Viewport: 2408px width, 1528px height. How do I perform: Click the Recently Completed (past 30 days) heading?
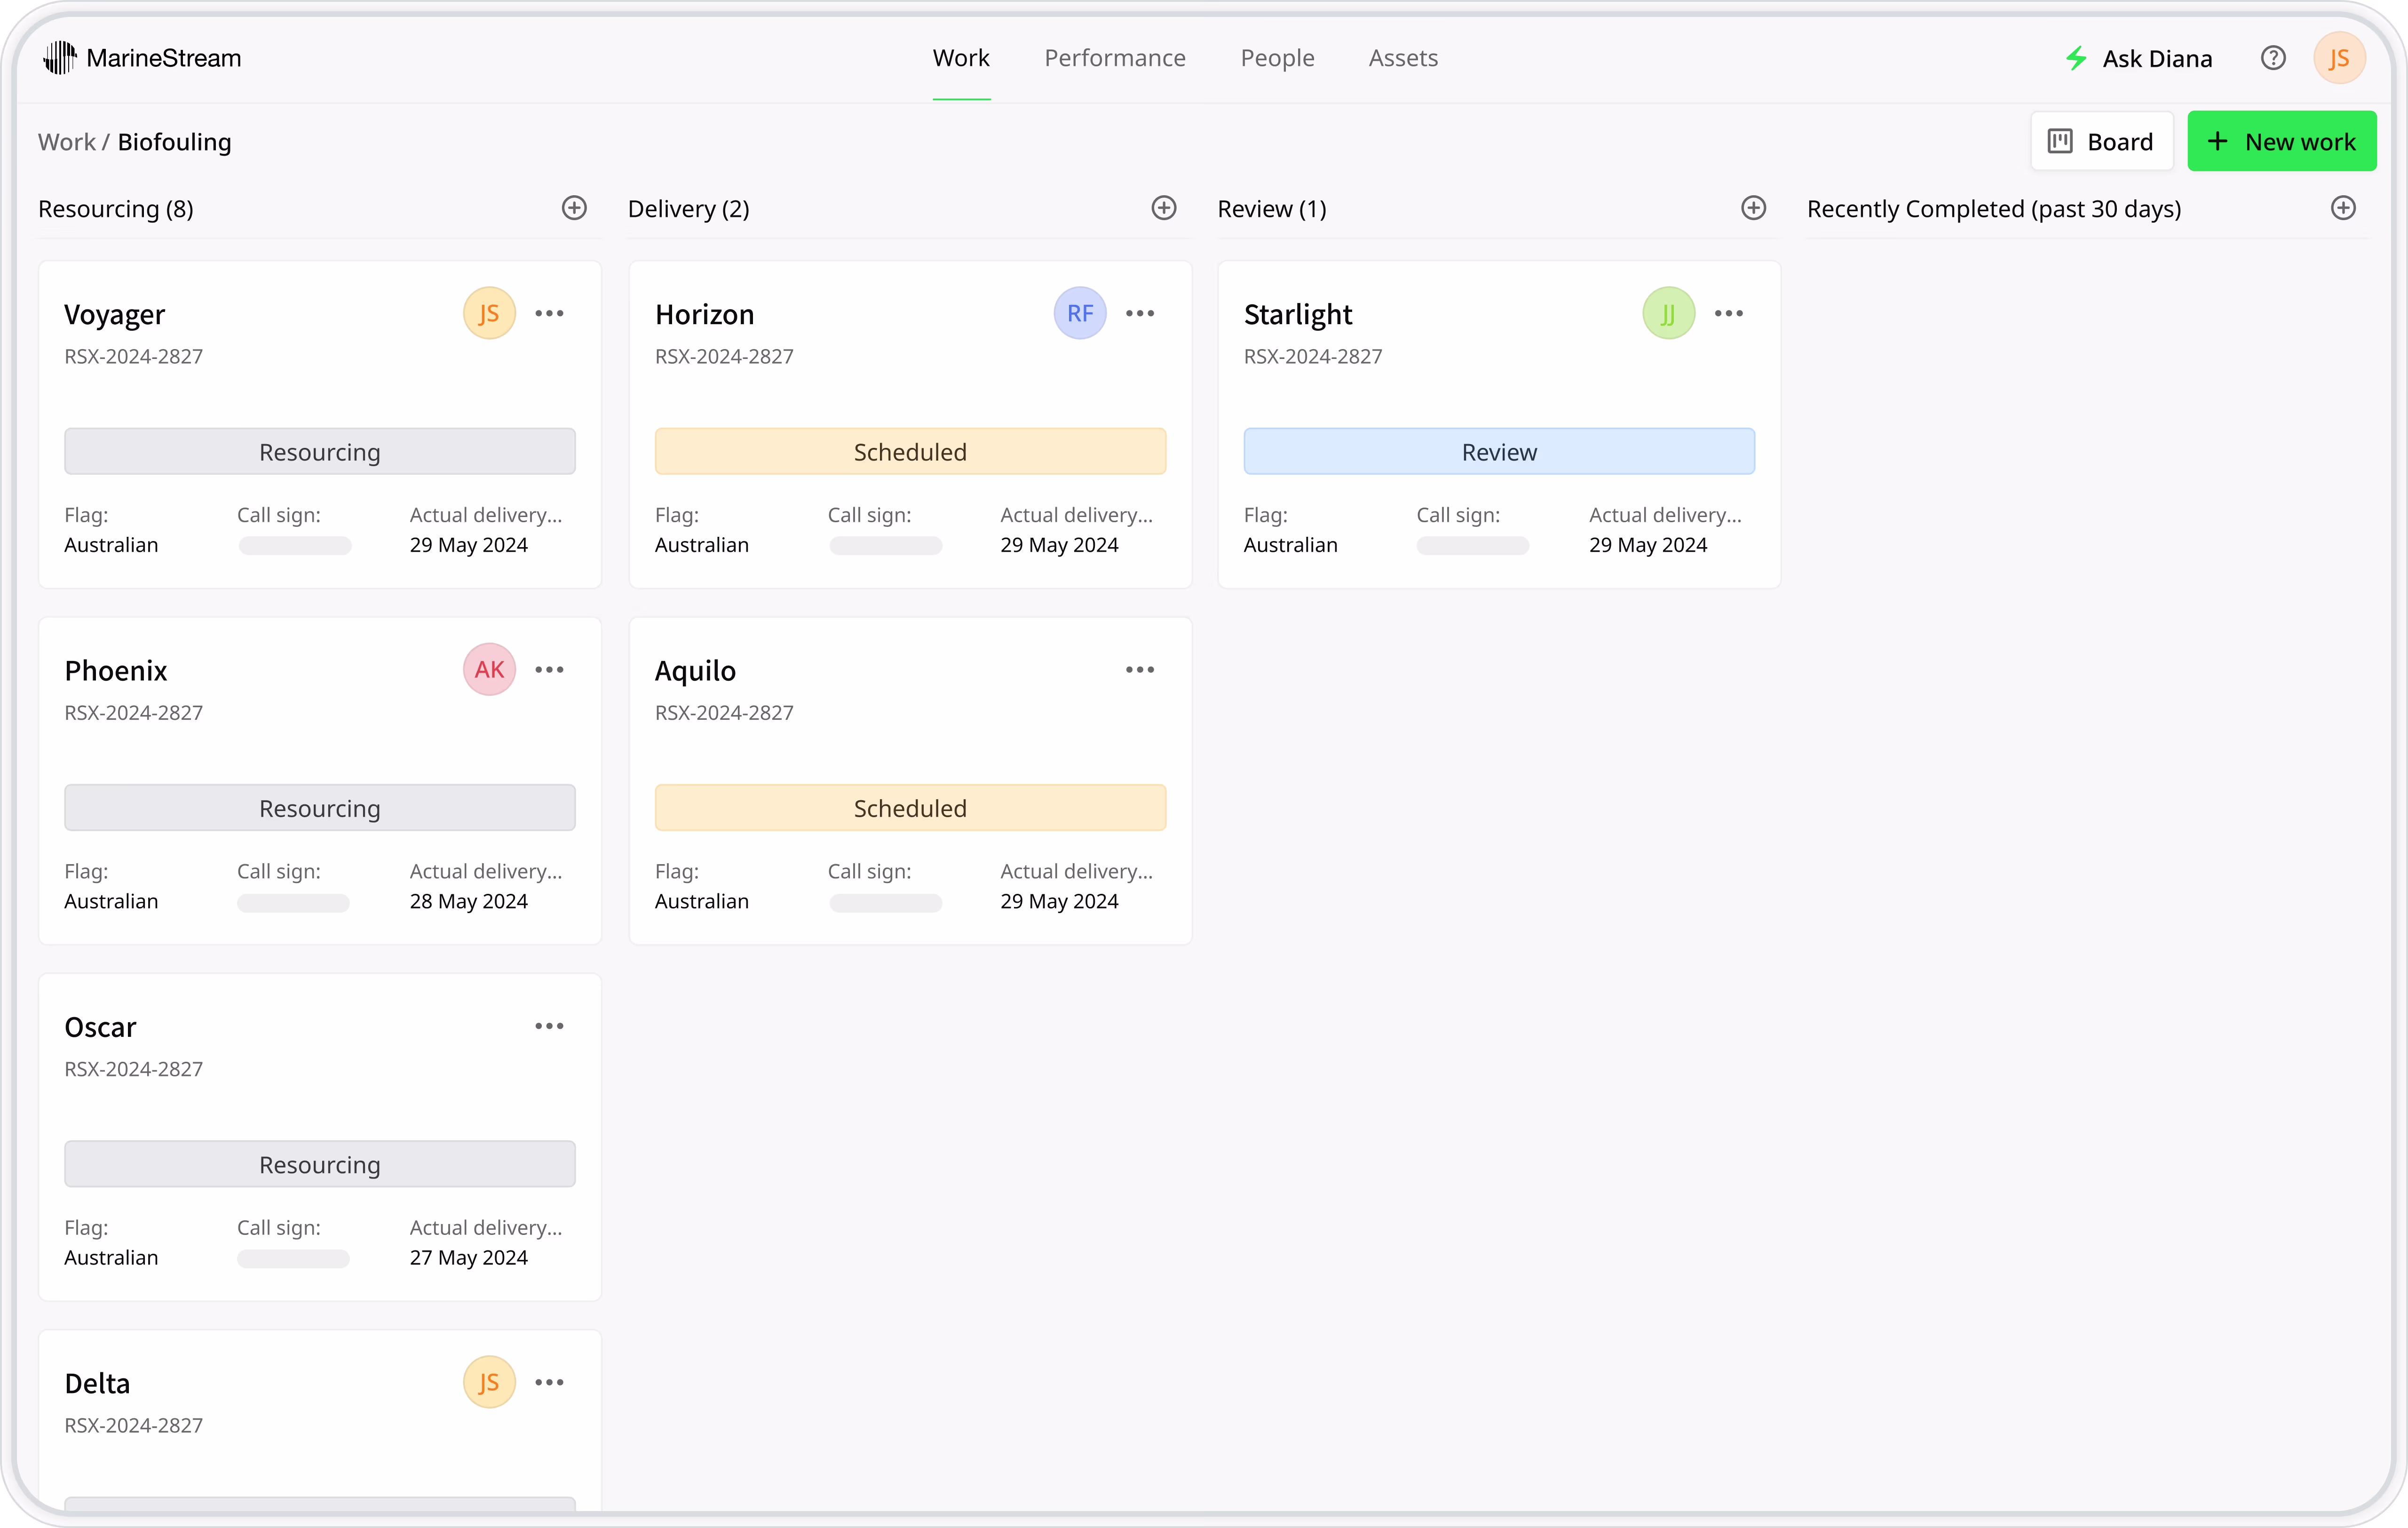click(x=1994, y=209)
